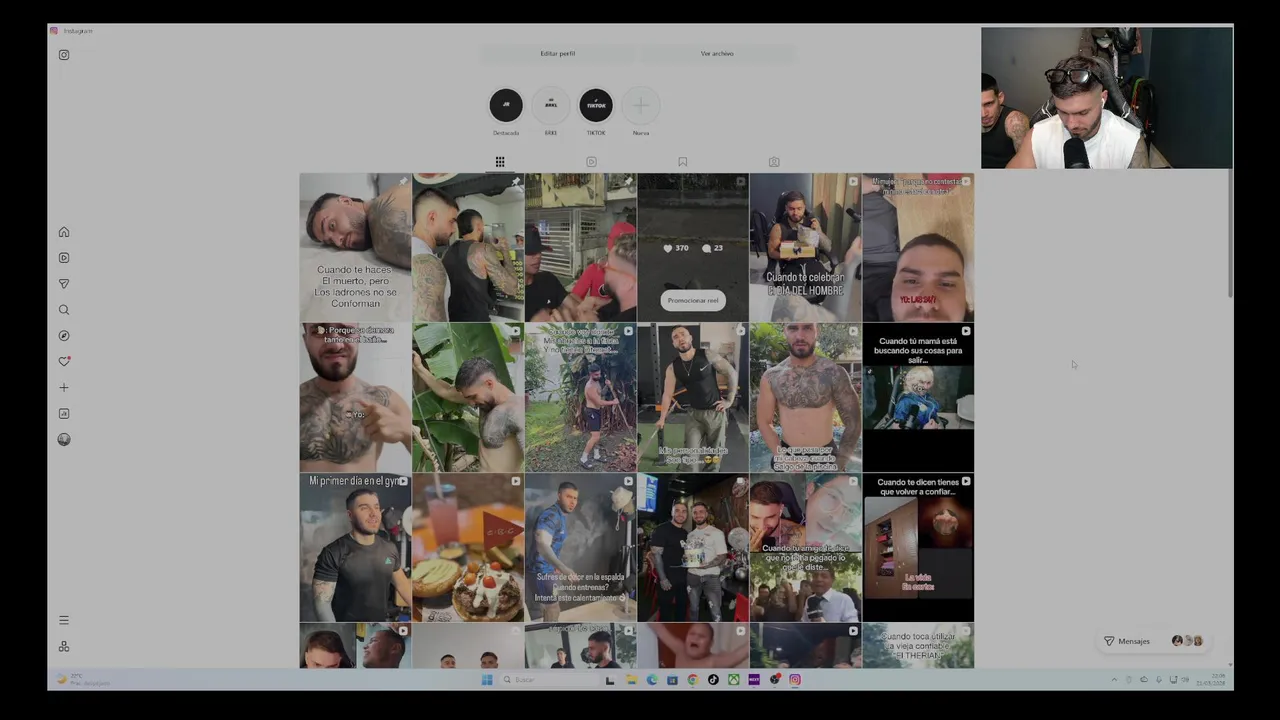1280x720 pixels.
Task: Open the dashboard chart icon in sidebar
Action: [64, 413]
